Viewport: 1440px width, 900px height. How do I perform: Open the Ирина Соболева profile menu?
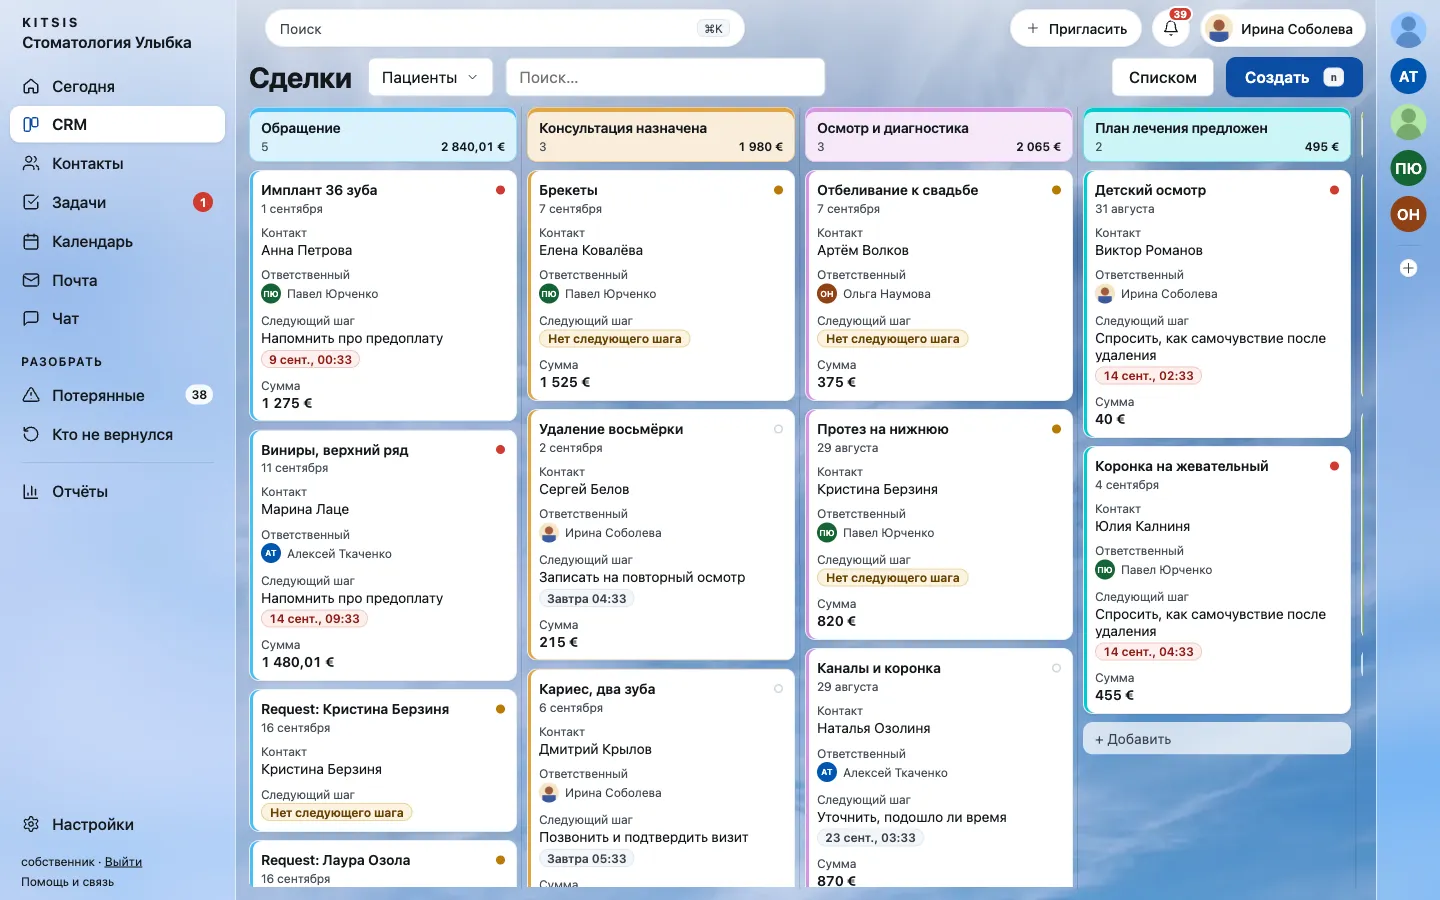coord(1283,29)
